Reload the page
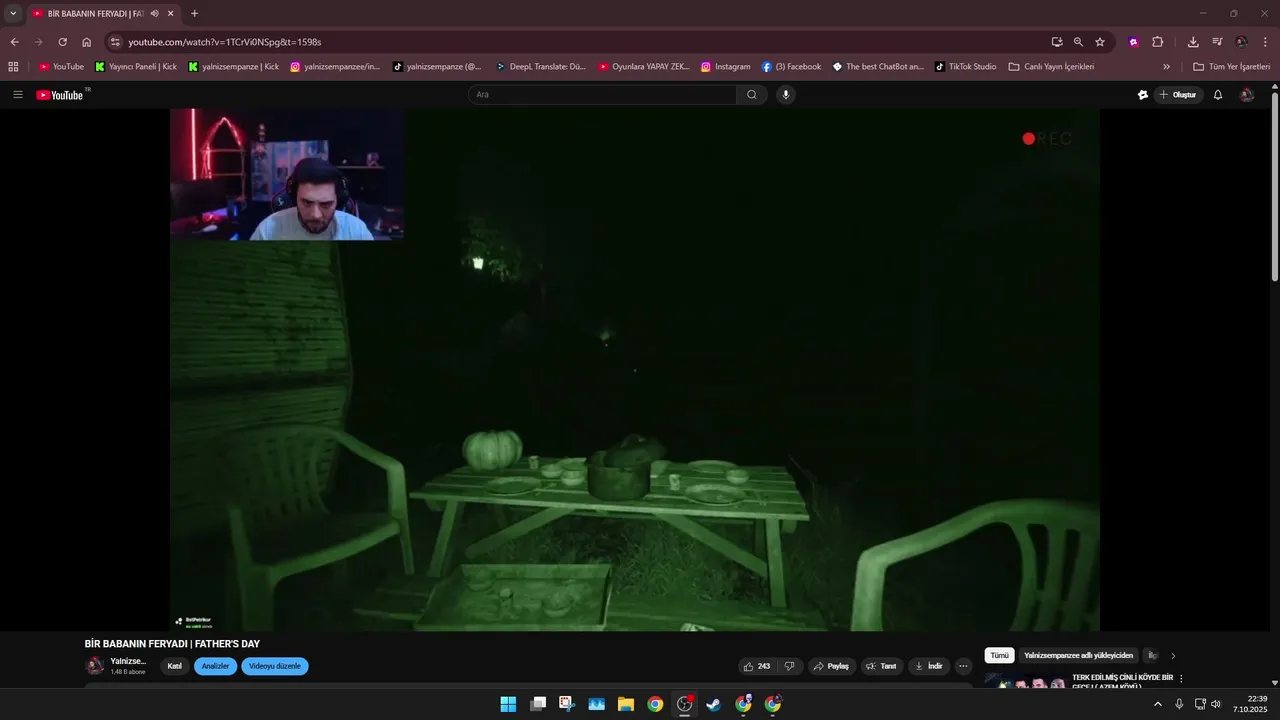 coord(62,42)
